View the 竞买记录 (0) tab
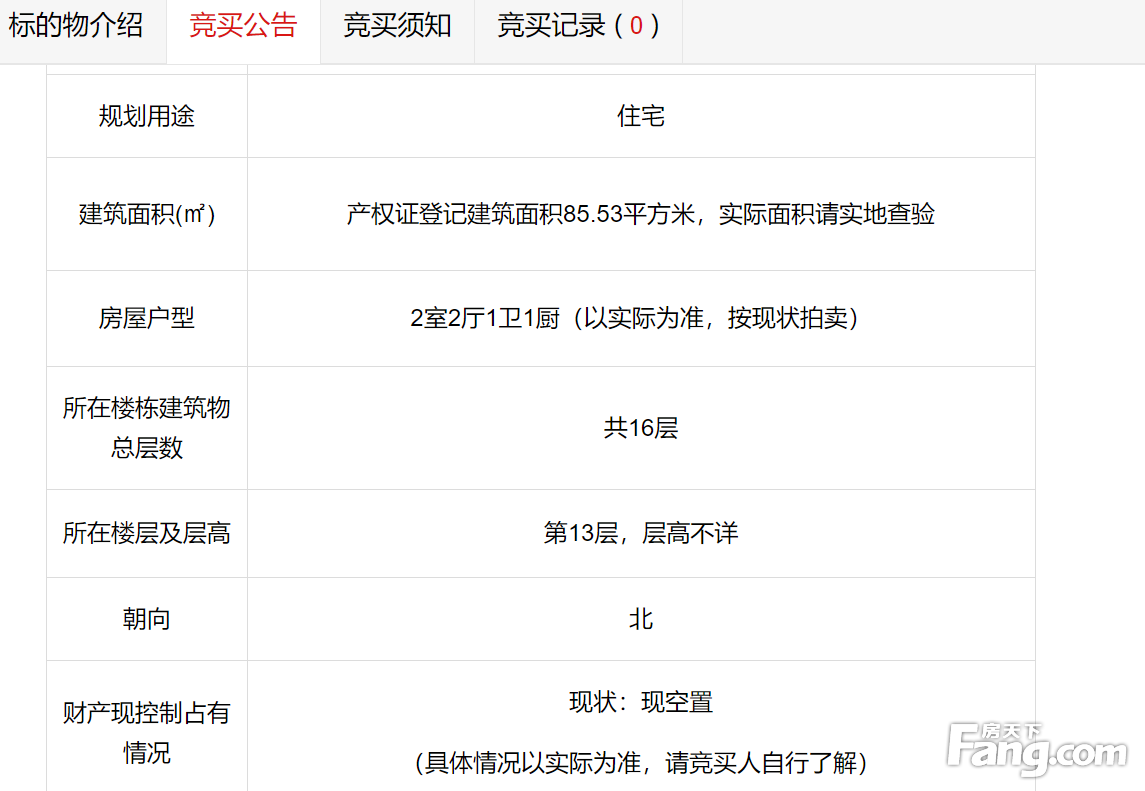 578,26
